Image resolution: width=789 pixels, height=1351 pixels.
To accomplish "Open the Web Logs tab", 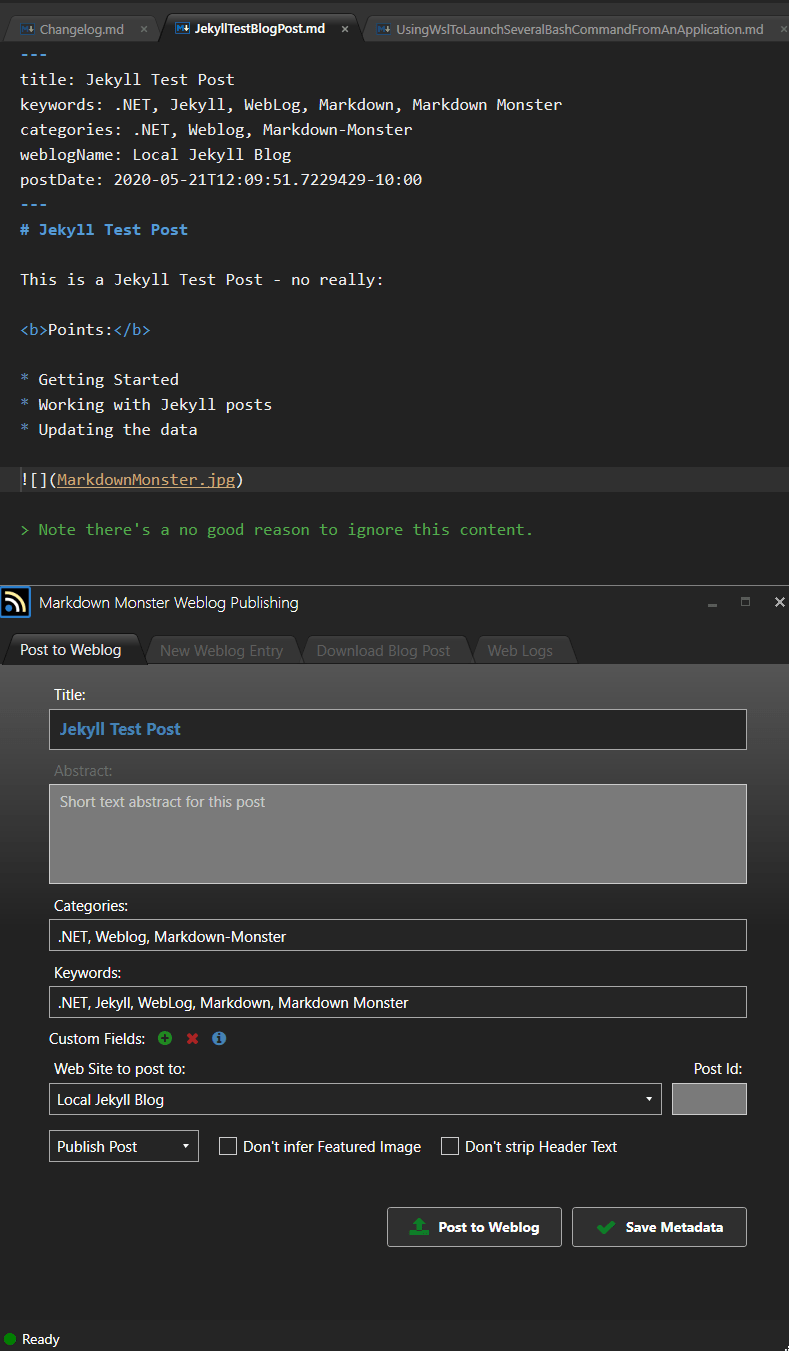I will [520, 650].
